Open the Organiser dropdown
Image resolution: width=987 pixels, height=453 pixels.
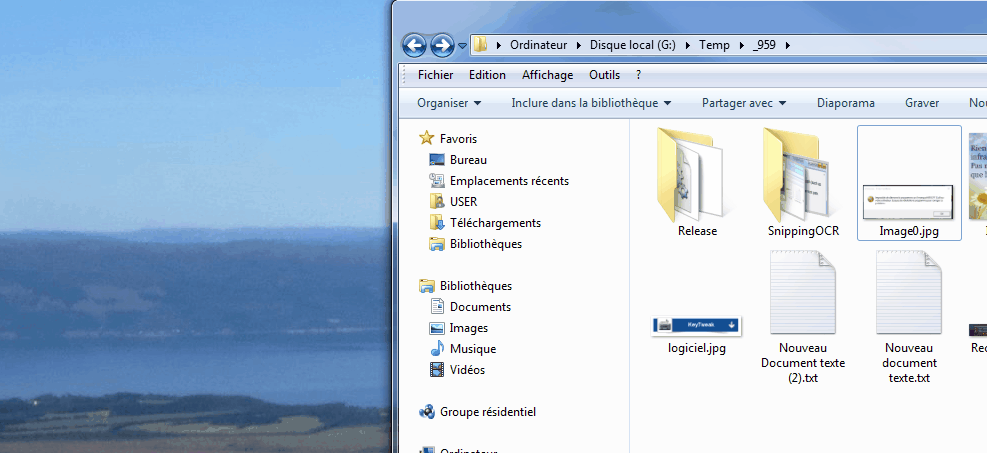(x=449, y=103)
